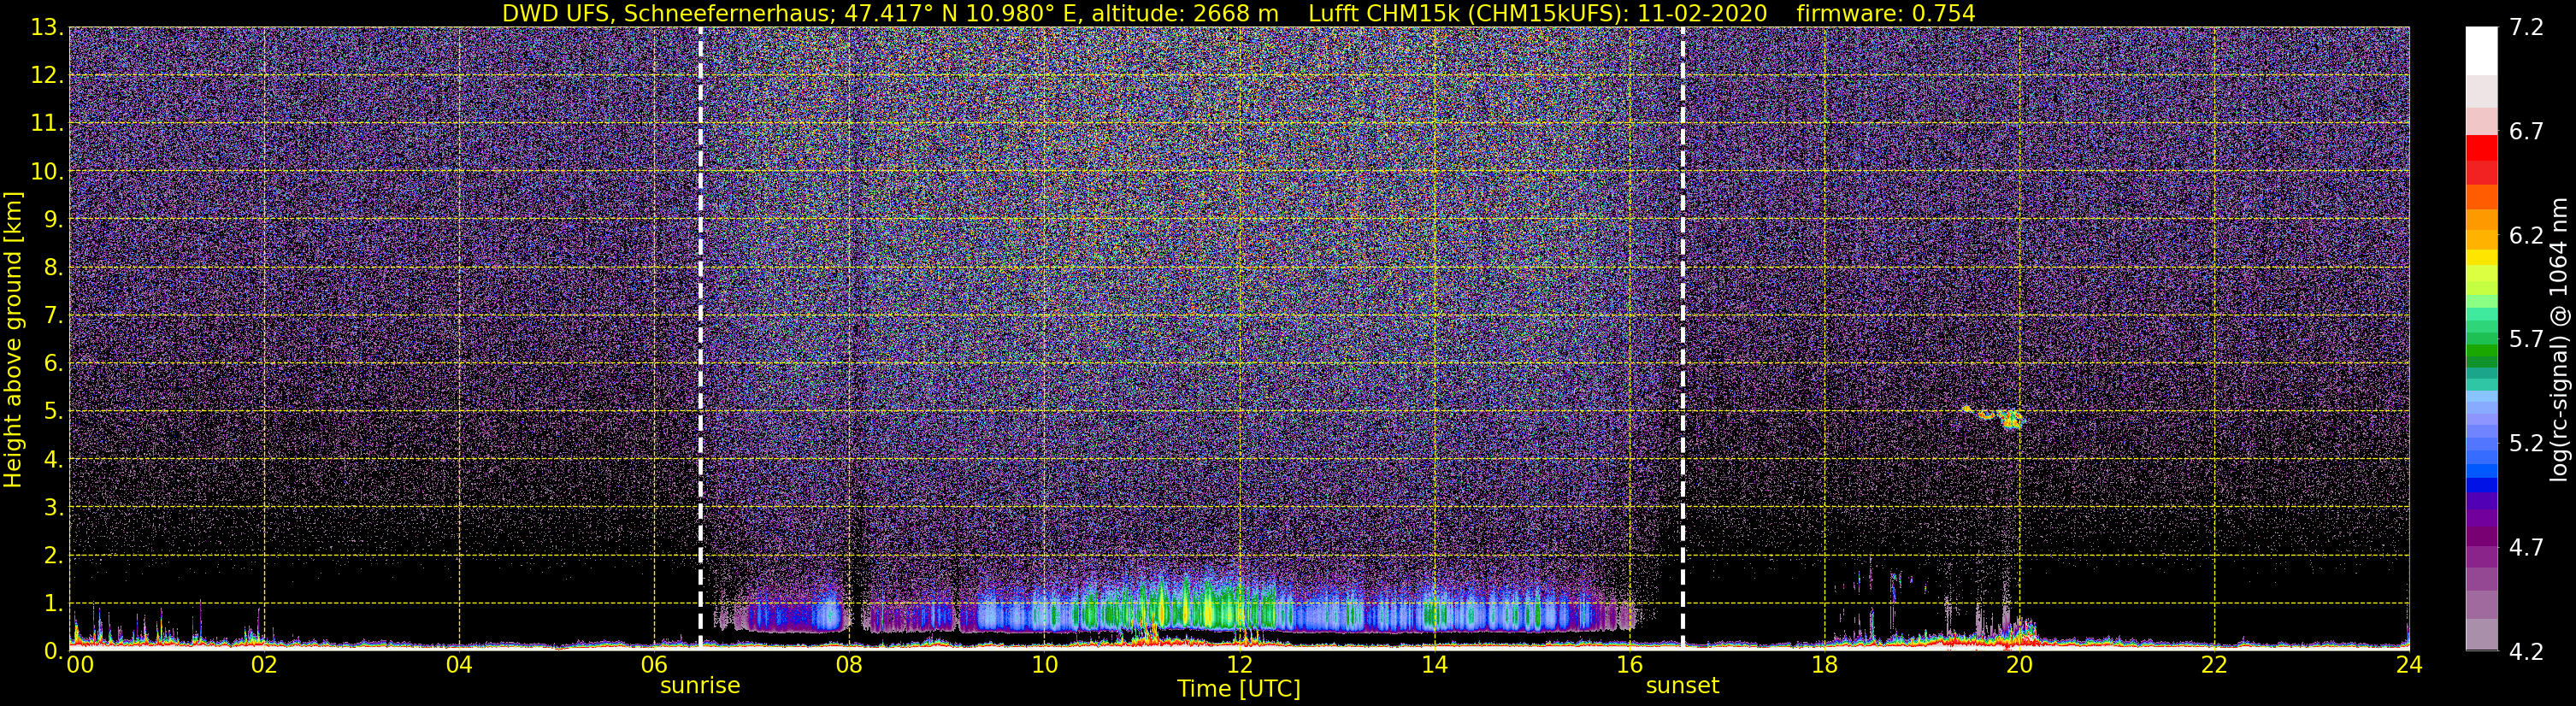
Task: Click the 'sunset' label
Action: [1682, 686]
